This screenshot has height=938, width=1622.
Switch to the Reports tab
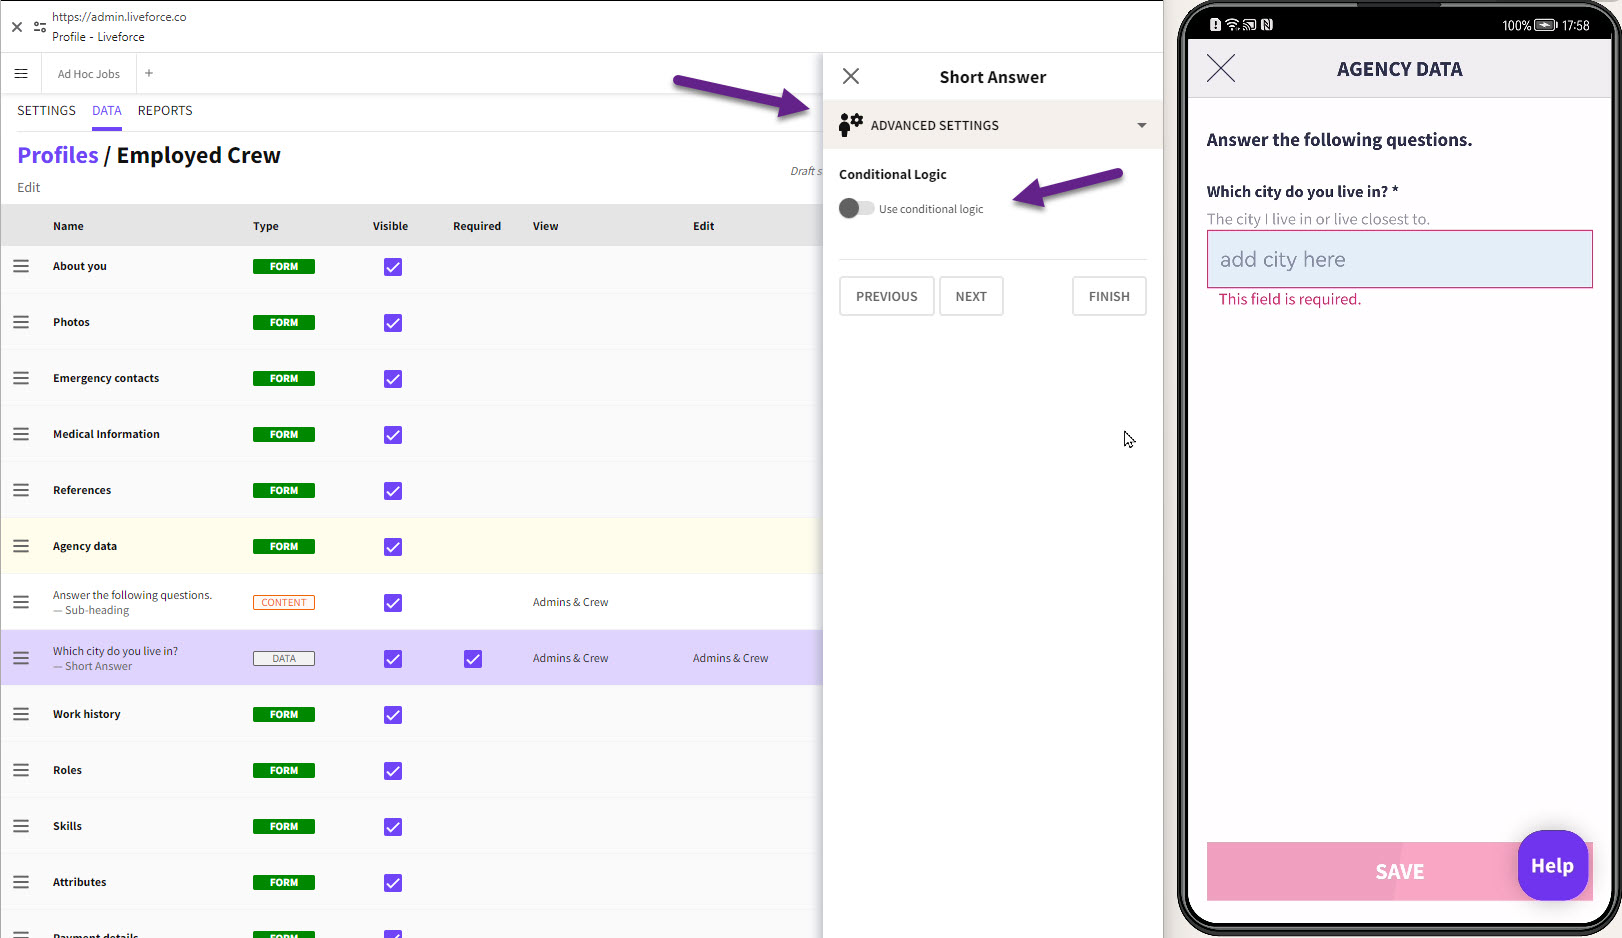165,111
